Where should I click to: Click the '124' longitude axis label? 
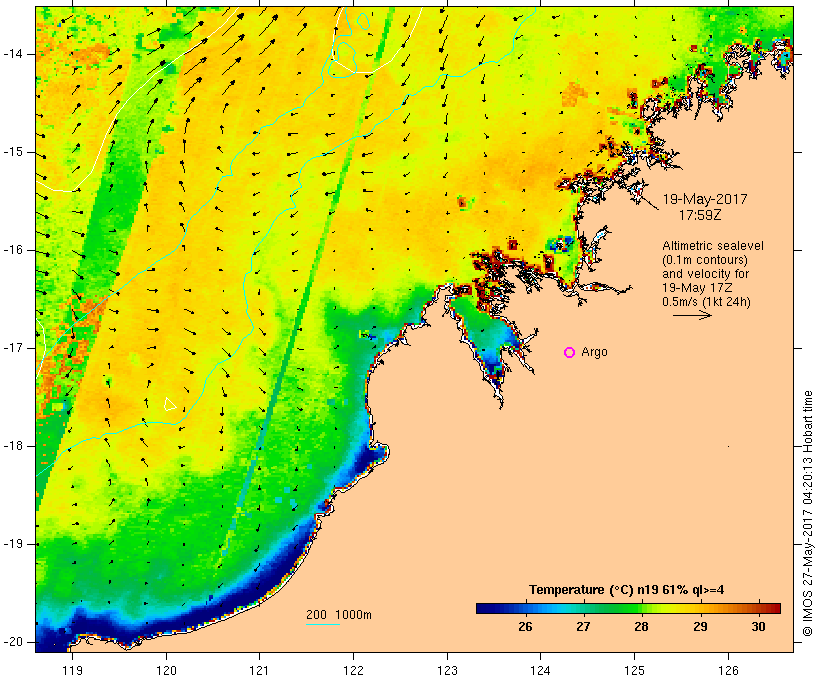(x=540, y=670)
